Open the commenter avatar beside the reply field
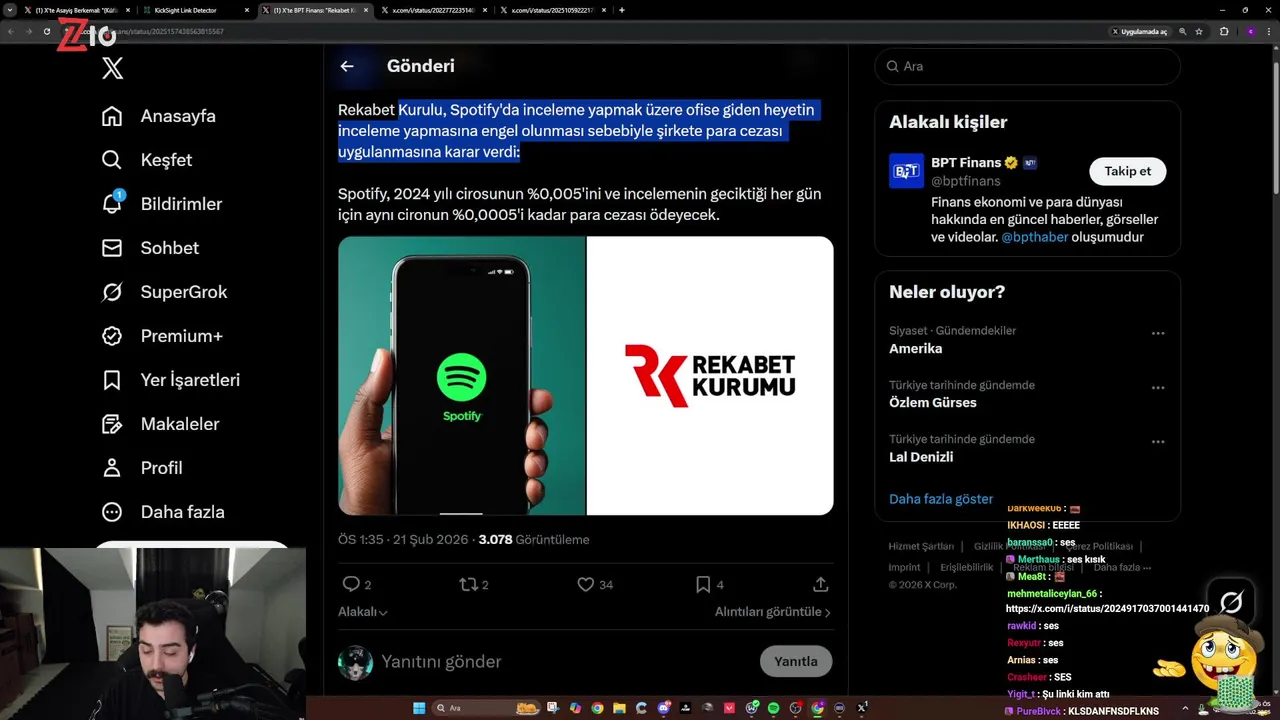The width and height of the screenshot is (1280, 720). pos(355,662)
